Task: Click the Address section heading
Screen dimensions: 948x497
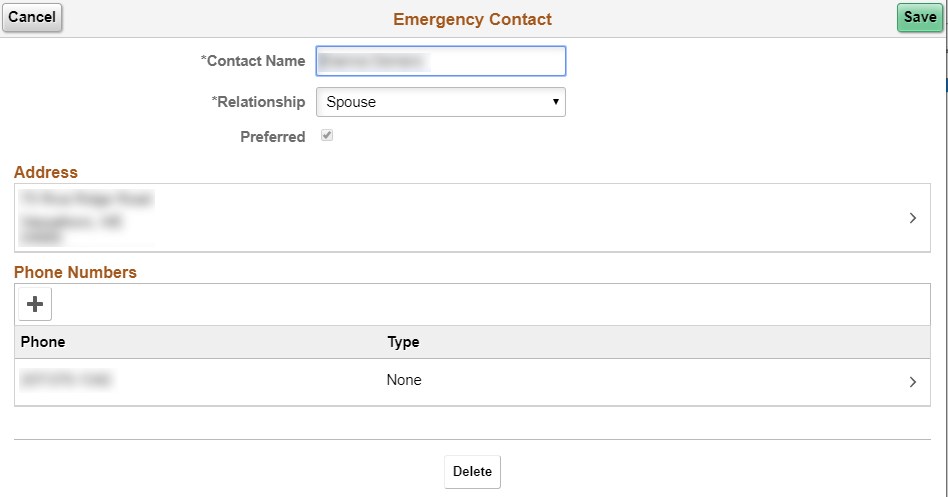Action: coord(46,172)
